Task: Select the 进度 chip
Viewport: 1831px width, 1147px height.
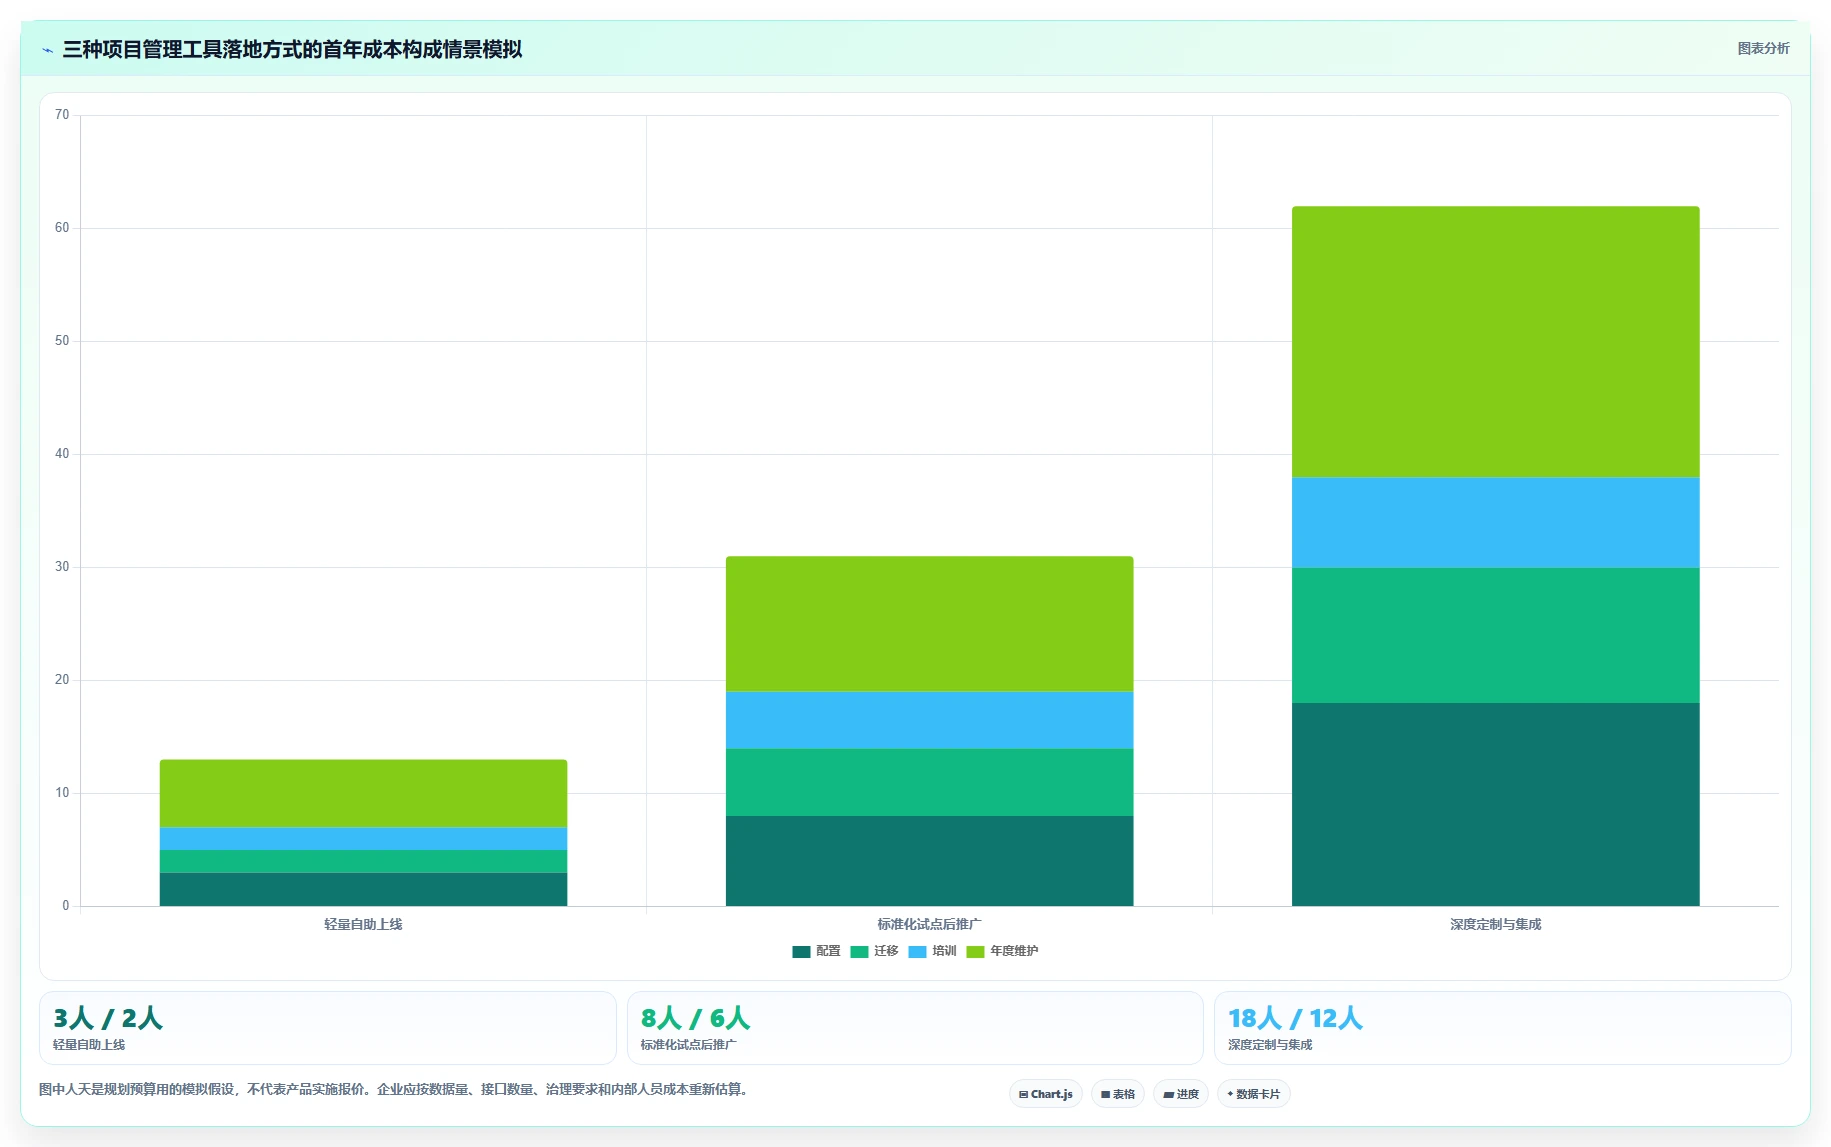Action: 1181,1094
